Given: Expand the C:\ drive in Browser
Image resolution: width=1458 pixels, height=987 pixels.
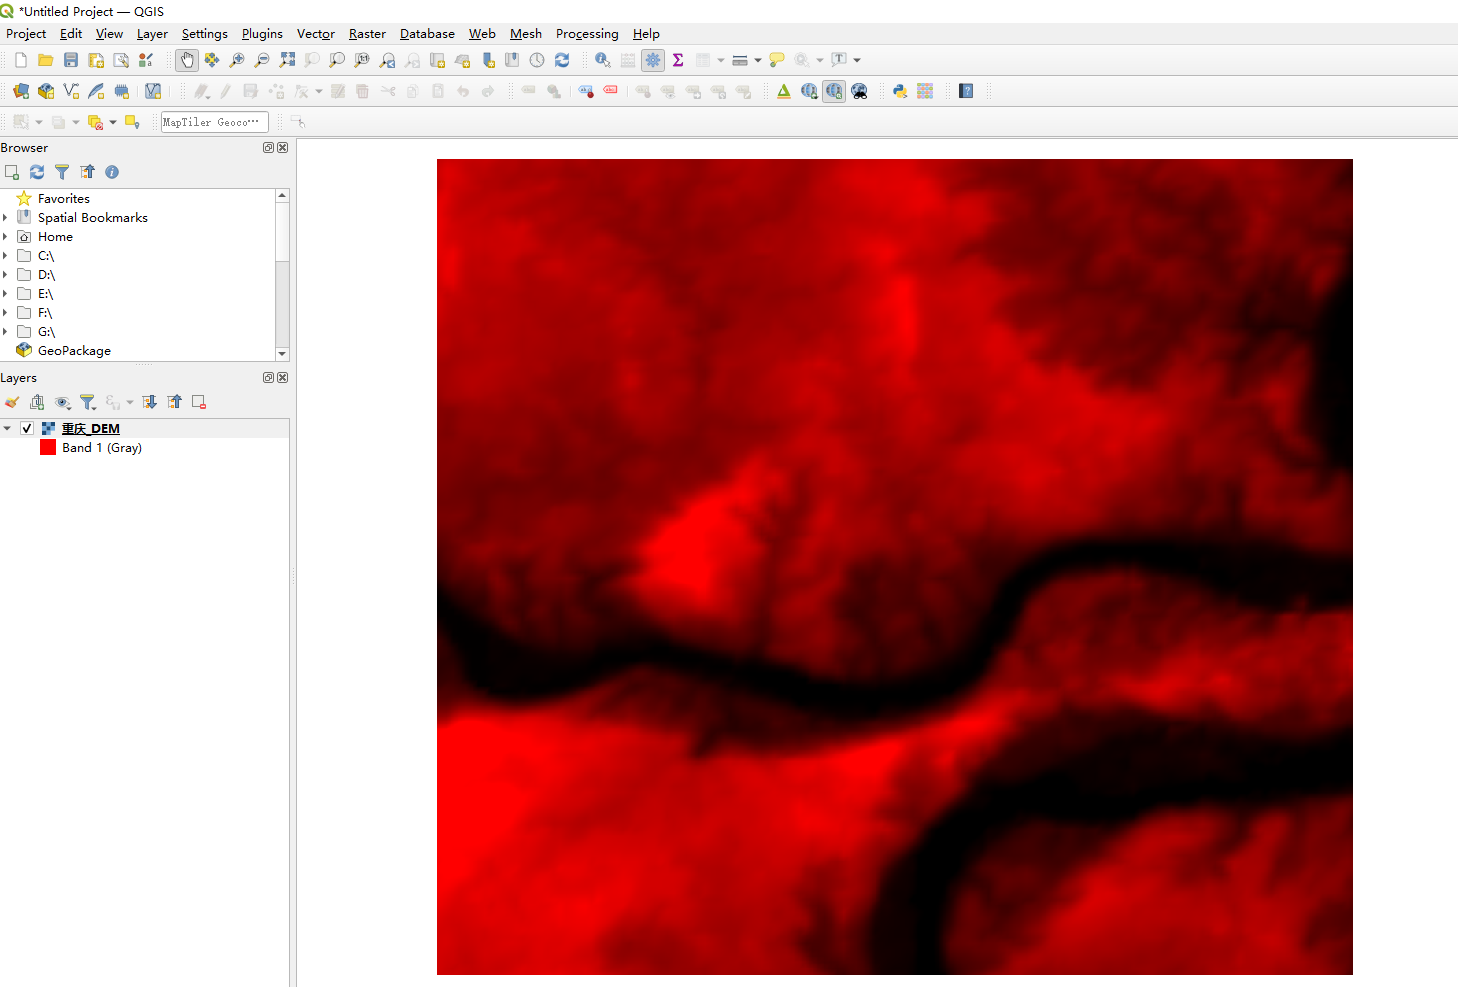Looking at the screenshot, I should 8,255.
